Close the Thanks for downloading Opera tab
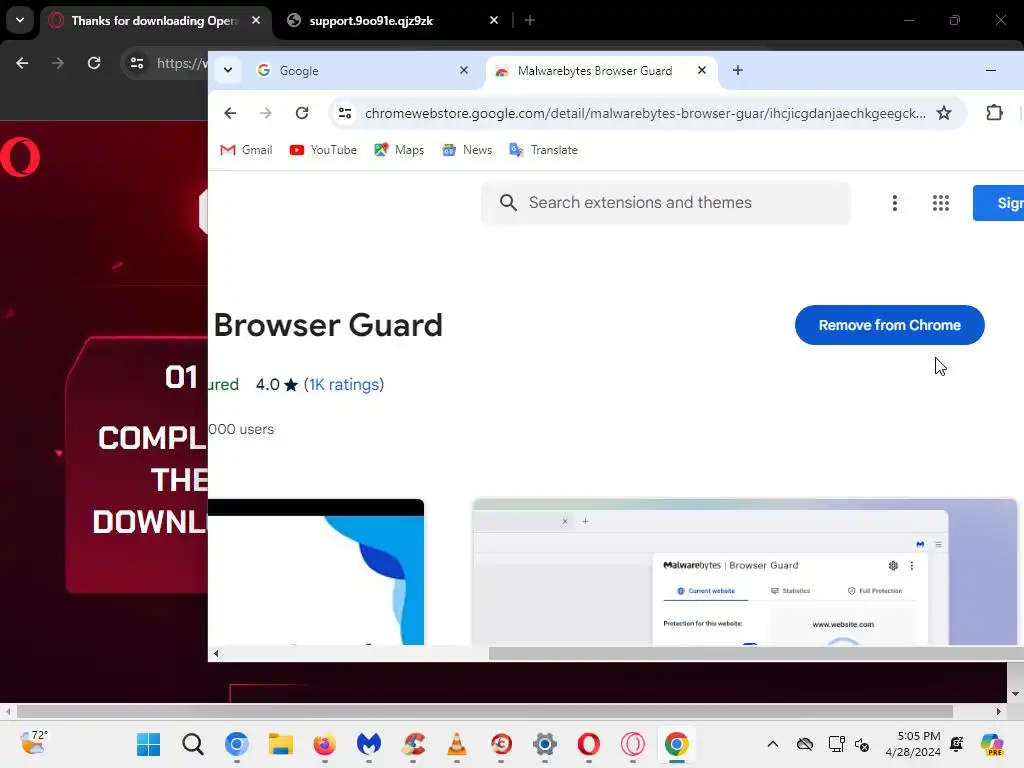This screenshot has height=768, width=1024. pyautogui.click(x=256, y=20)
